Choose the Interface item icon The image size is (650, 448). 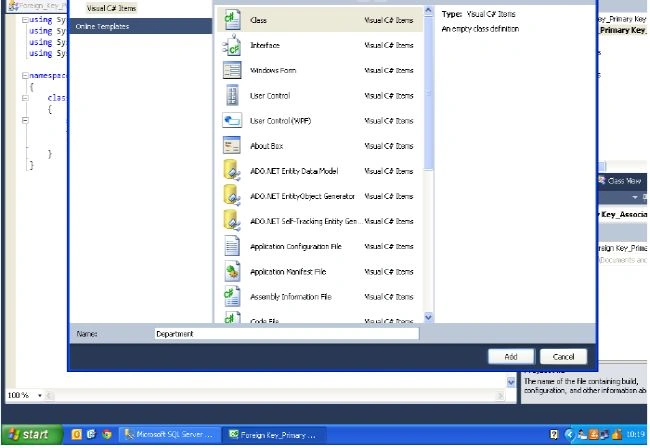(232, 45)
